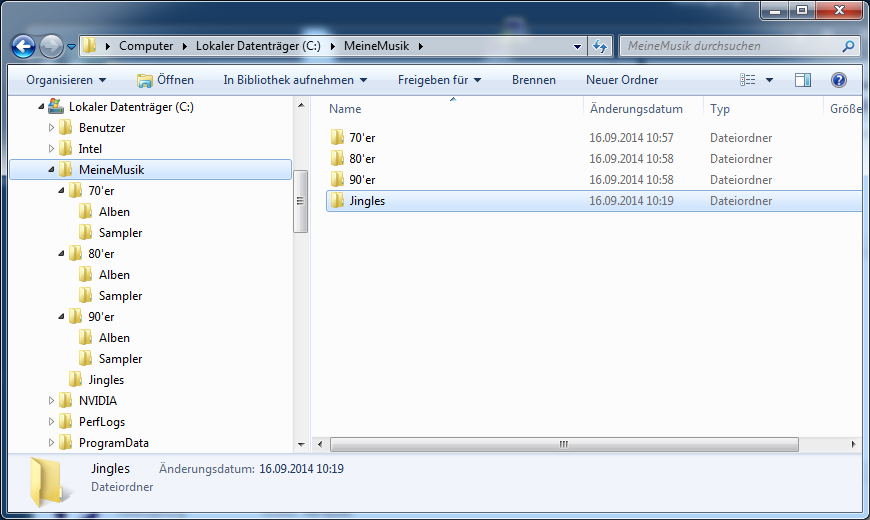Viewport: 870px width, 520px height.
Task: Expand the Benutzer folder node
Action: point(51,128)
